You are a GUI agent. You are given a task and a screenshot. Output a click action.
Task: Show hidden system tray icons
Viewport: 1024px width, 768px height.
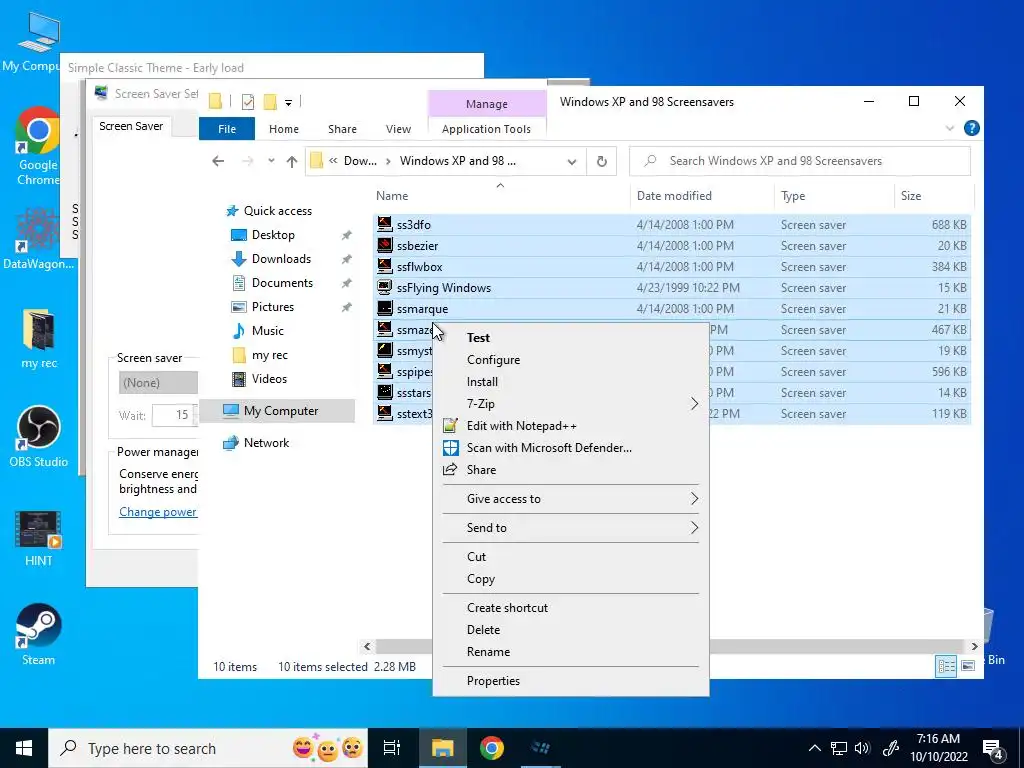pos(814,748)
